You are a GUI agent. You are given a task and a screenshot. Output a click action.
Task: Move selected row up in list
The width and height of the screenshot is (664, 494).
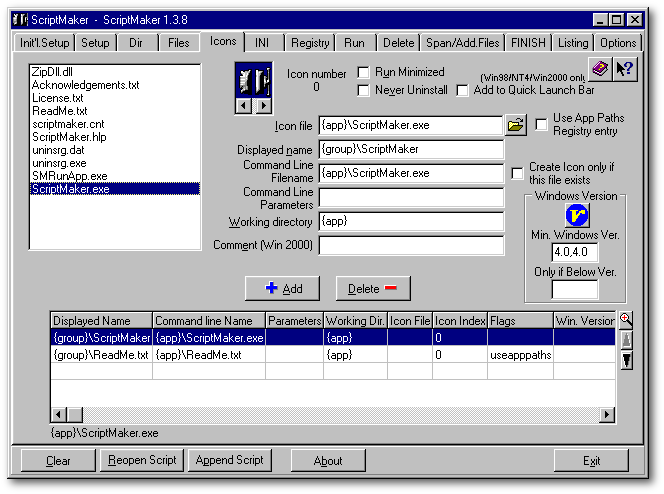click(x=626, y=340)
